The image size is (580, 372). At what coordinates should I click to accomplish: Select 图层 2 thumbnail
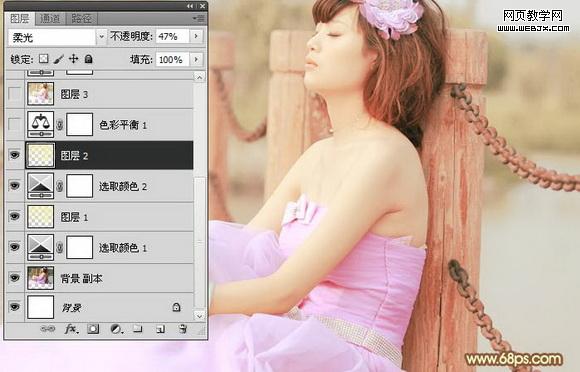tap(41, 155)
